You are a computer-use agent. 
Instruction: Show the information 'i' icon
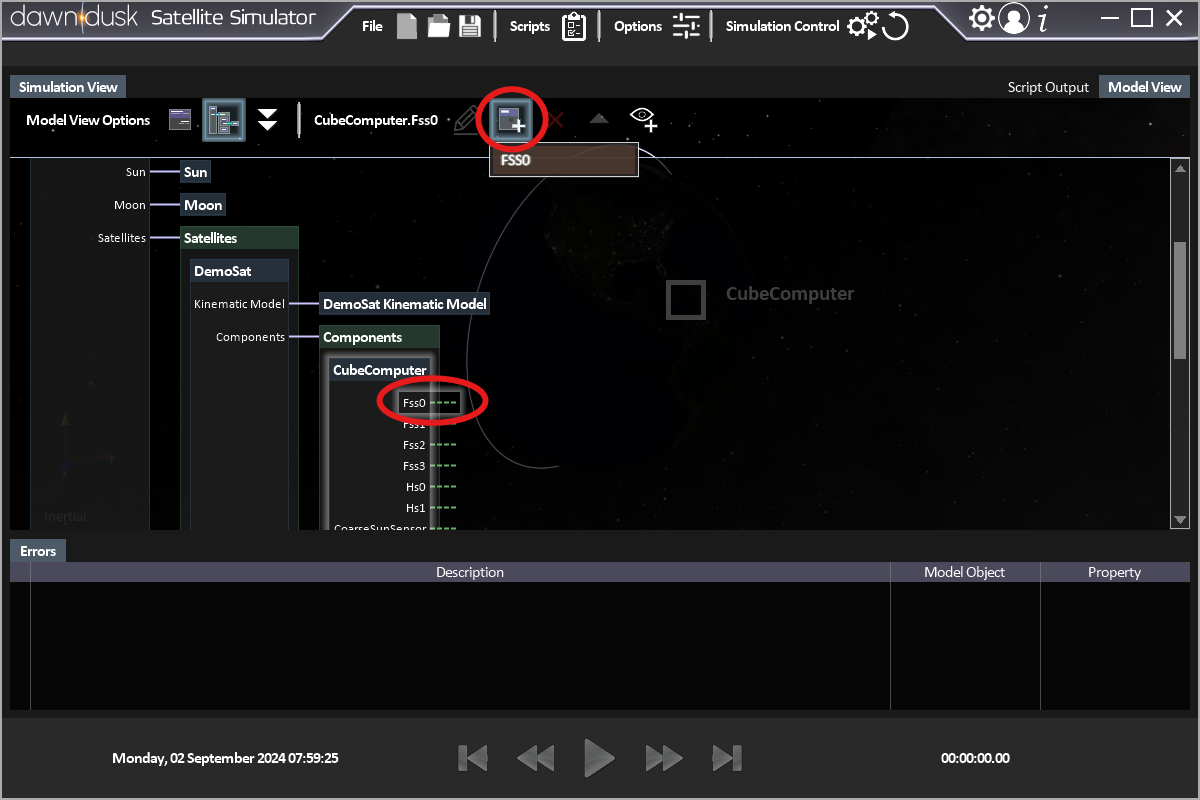(1043, 19)
